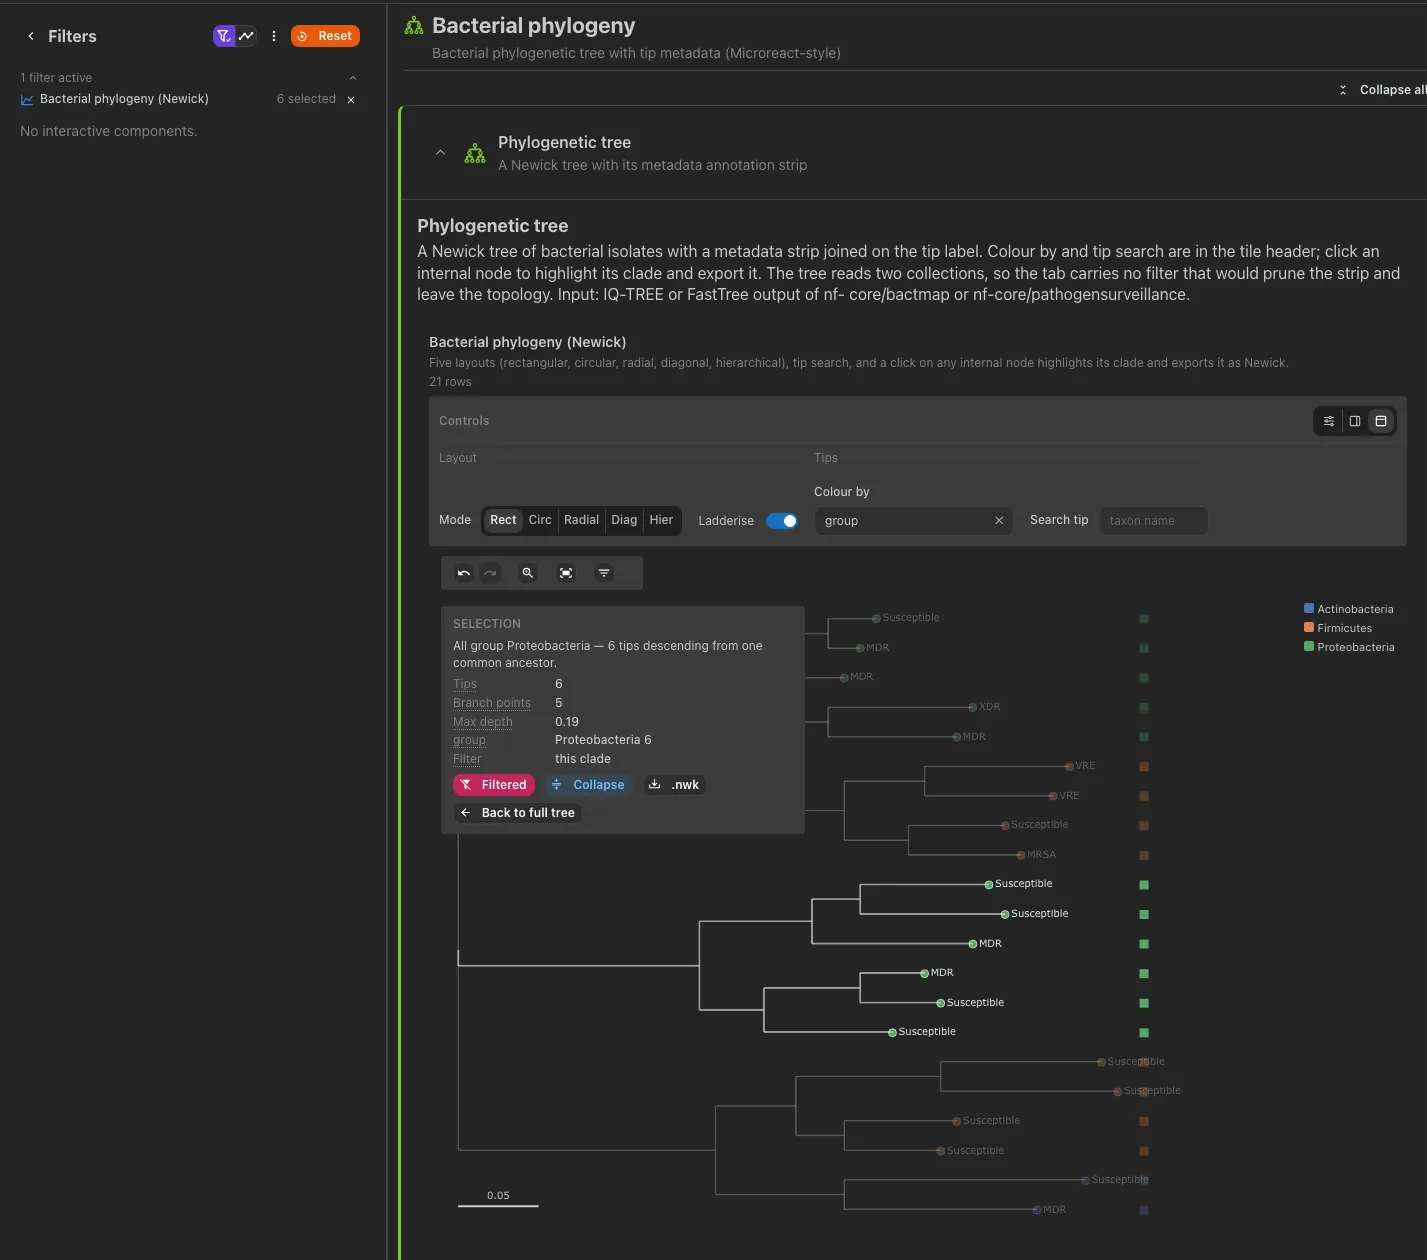The width and height of the screenshot is (1427, 1260).
Task: Click the XDR tip node
Action: [973, 707]
